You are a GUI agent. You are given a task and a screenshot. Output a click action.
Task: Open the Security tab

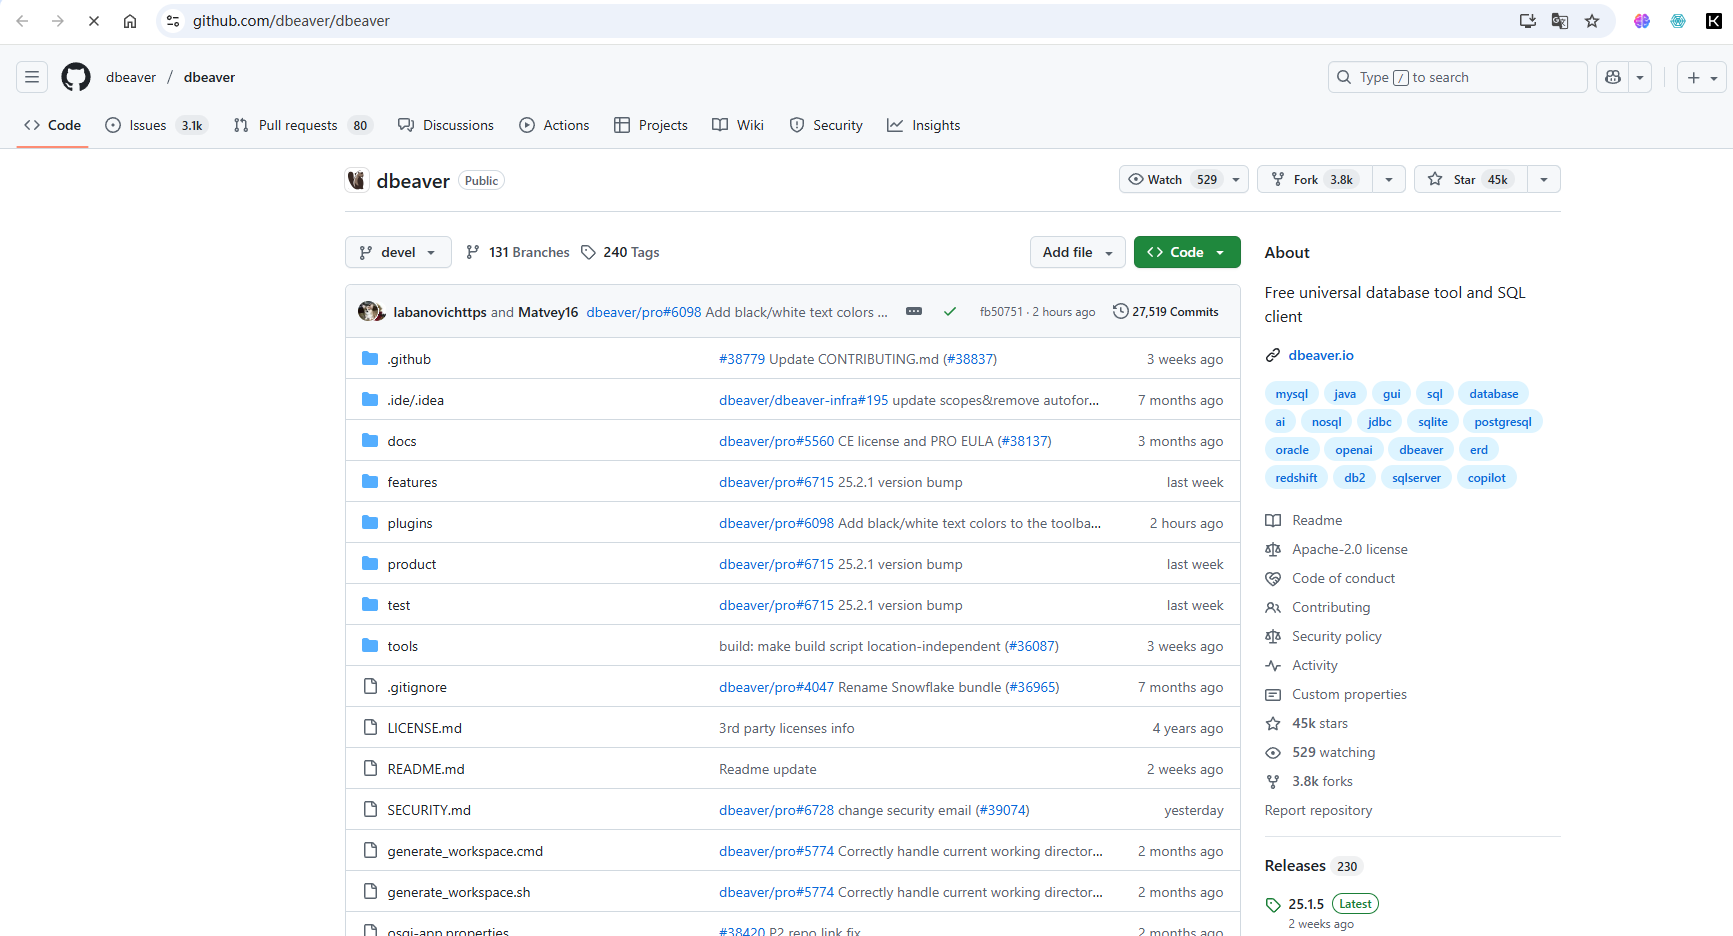coord(826,125)
